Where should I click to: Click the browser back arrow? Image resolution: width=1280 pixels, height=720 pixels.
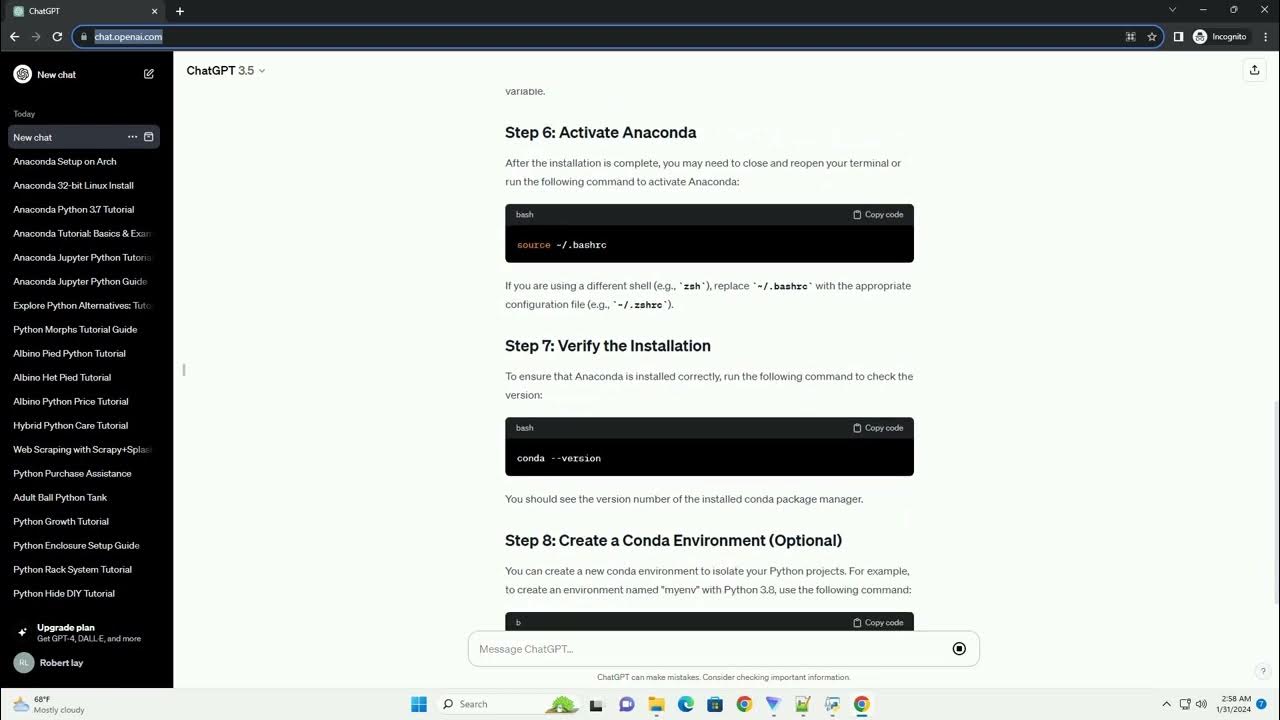(14, 36)
